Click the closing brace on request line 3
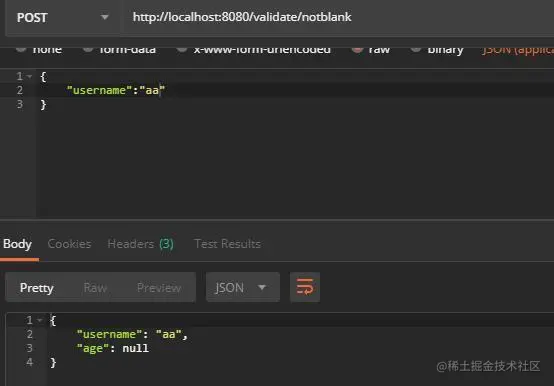Screen dimensions: 554x386 tap(43, 105)
